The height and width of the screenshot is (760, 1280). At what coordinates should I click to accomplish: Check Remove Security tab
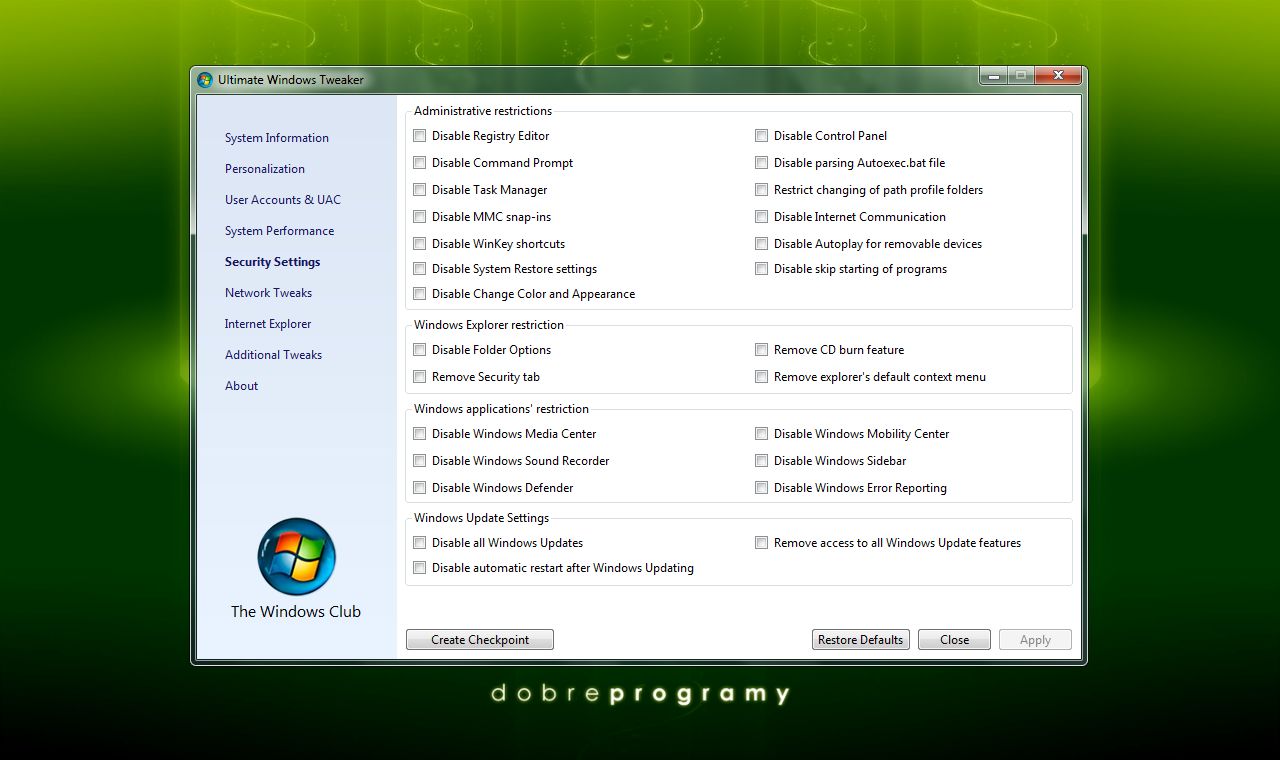point(420,377)
